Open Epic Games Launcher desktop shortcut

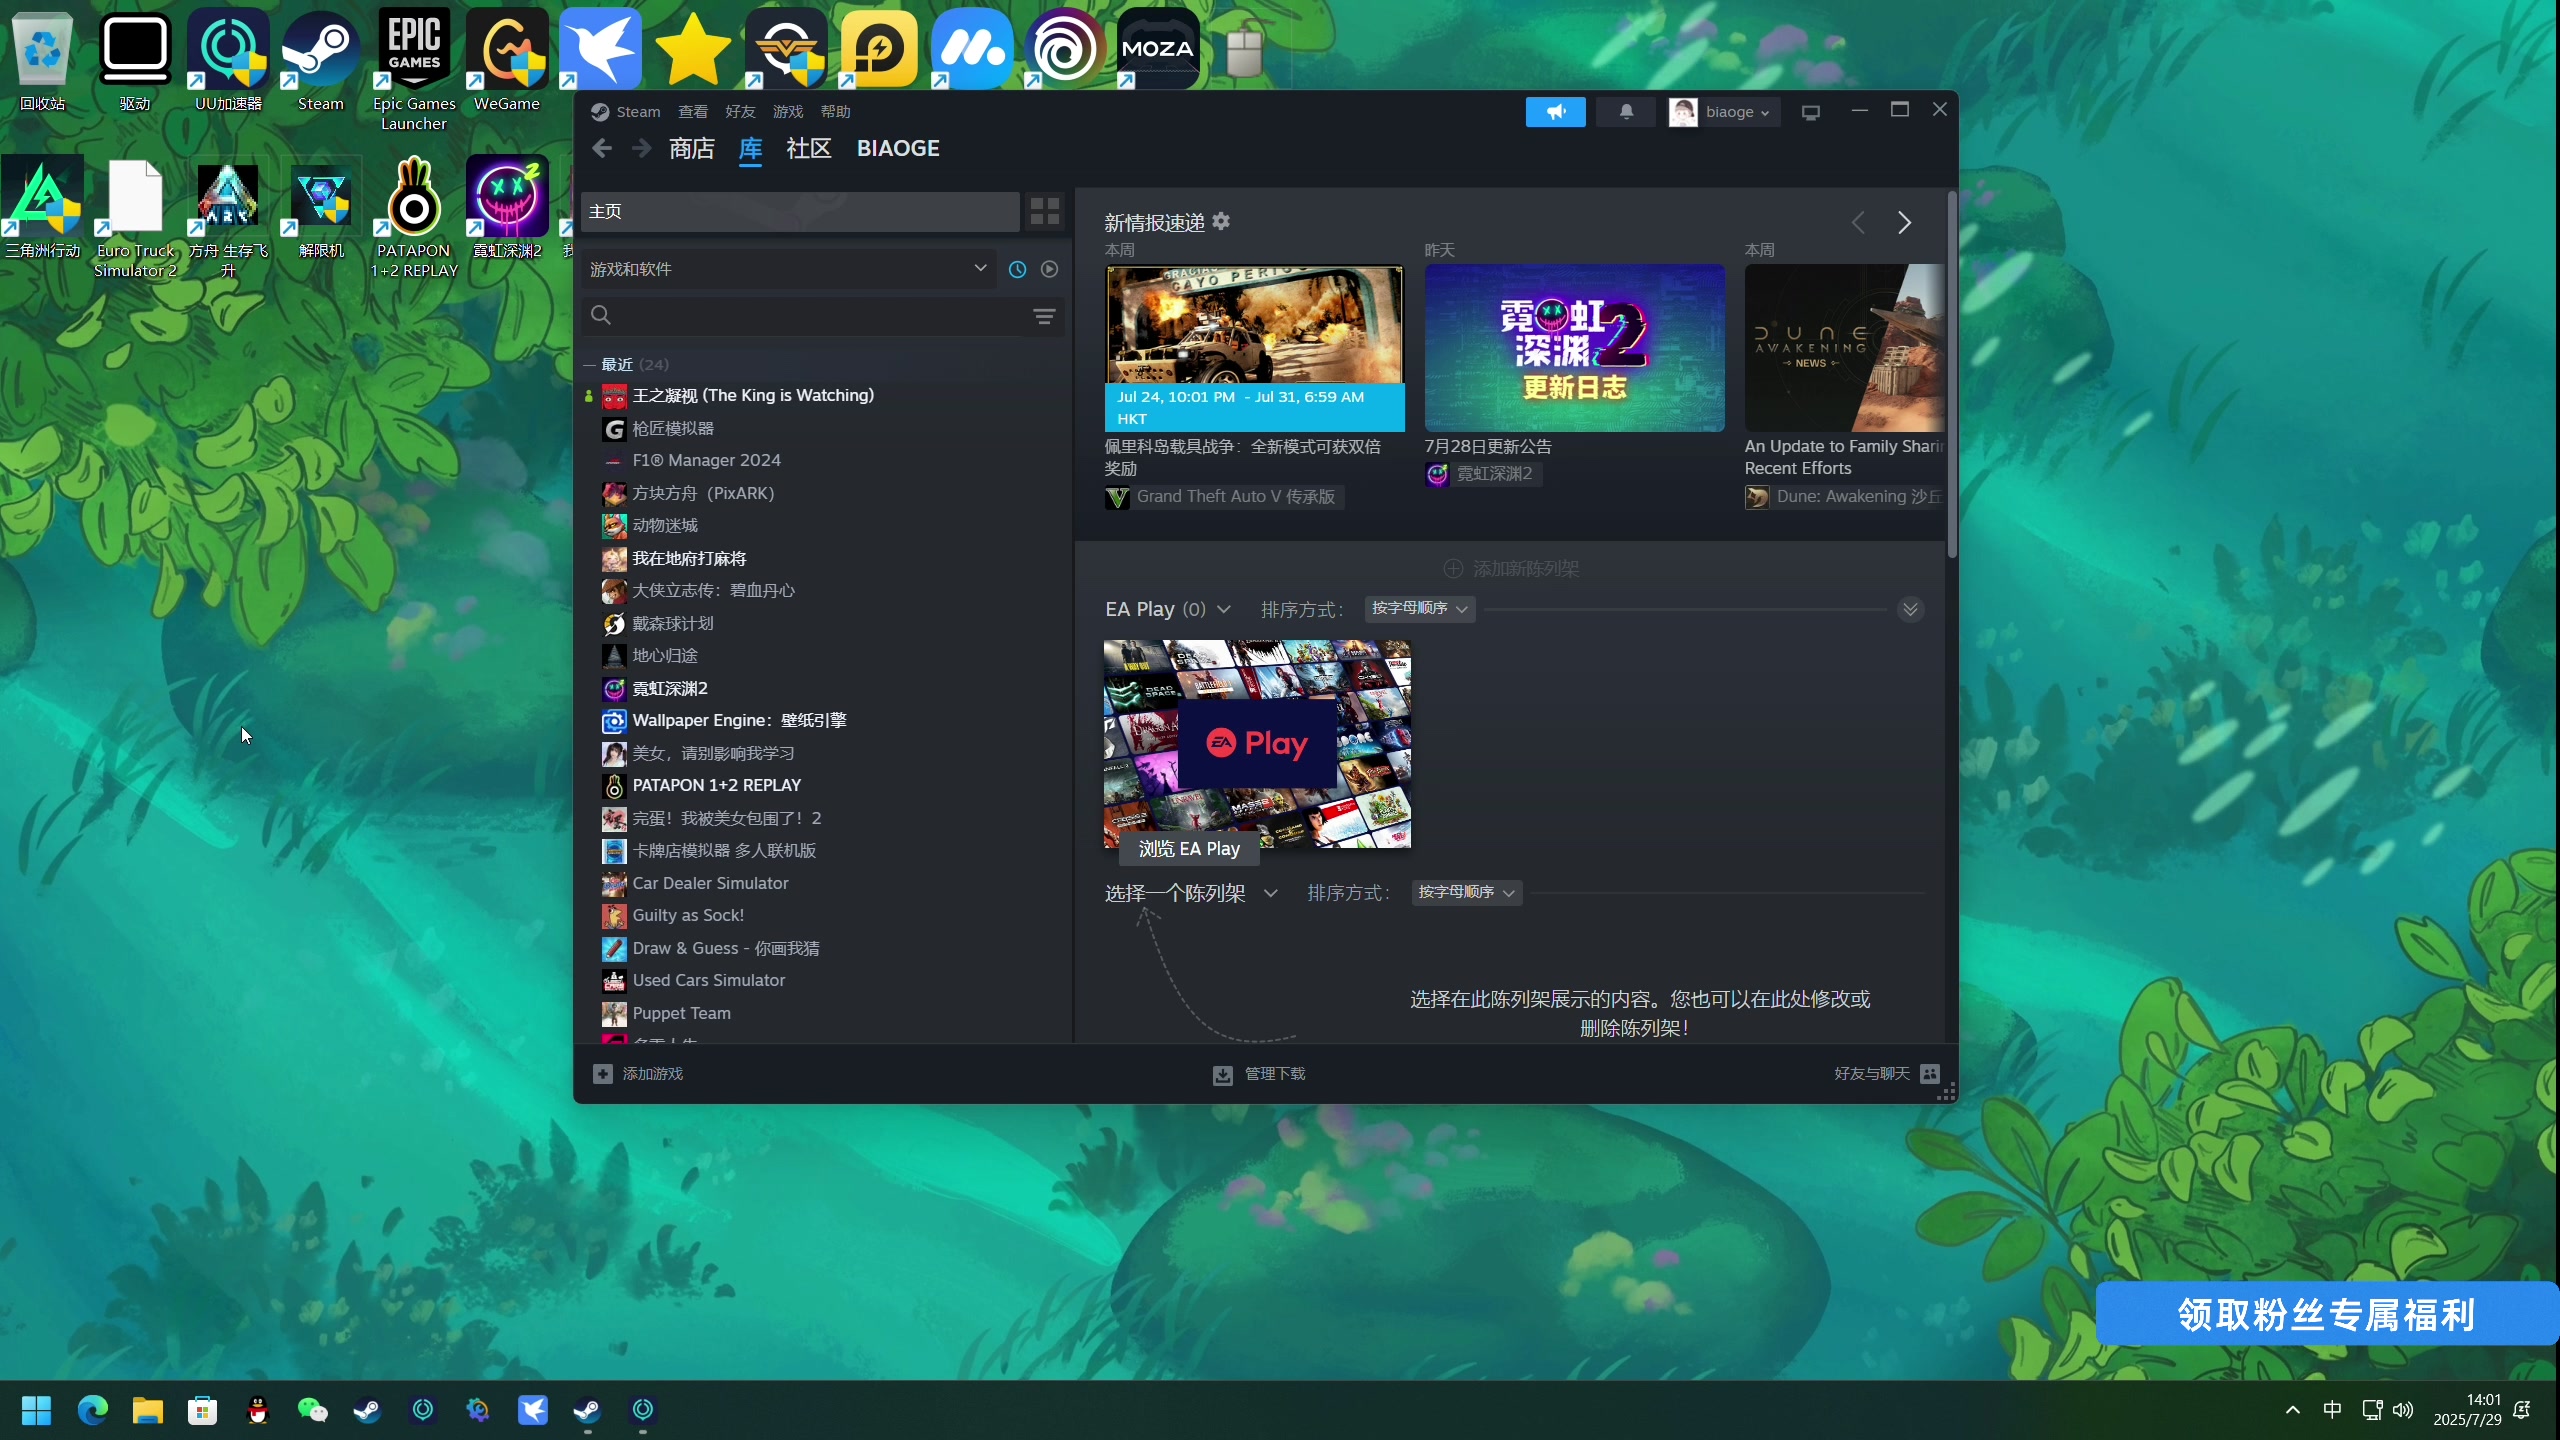[414, 70]
